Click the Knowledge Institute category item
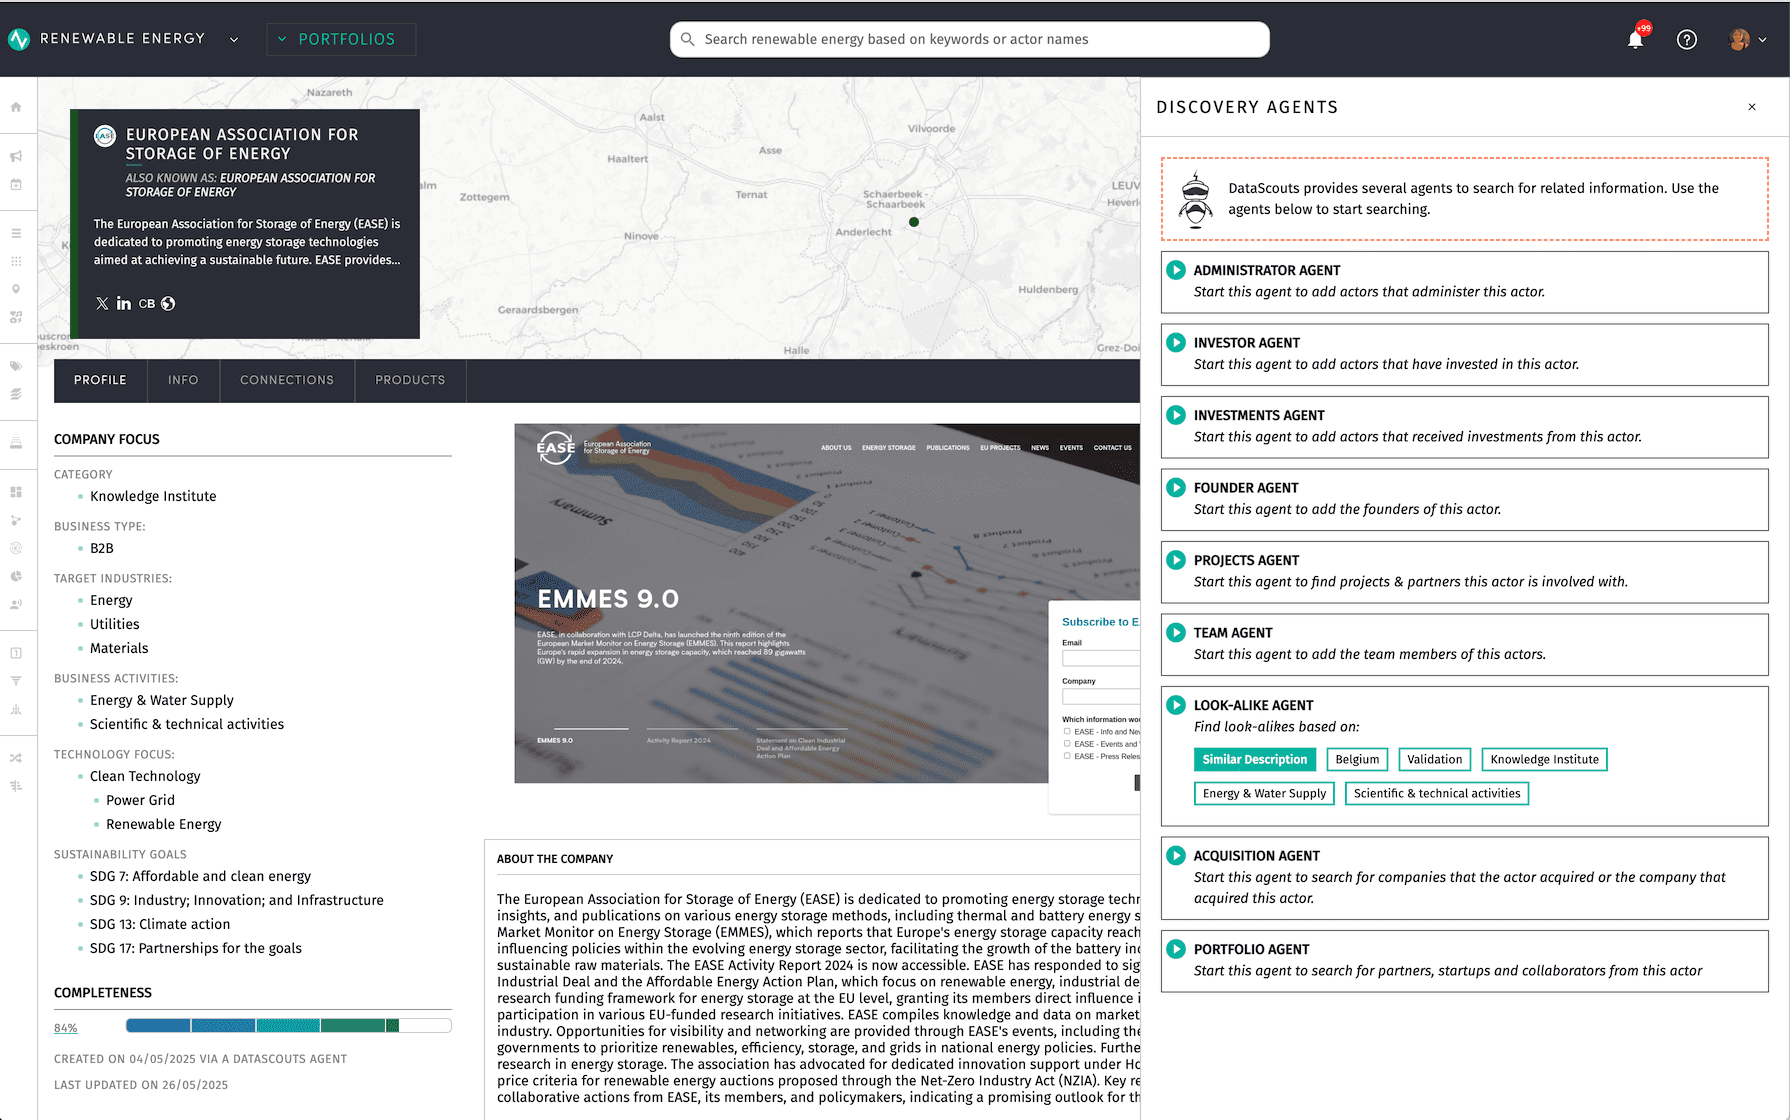Viewport: 1790px width, 1120px height. (x=153, y=496)
